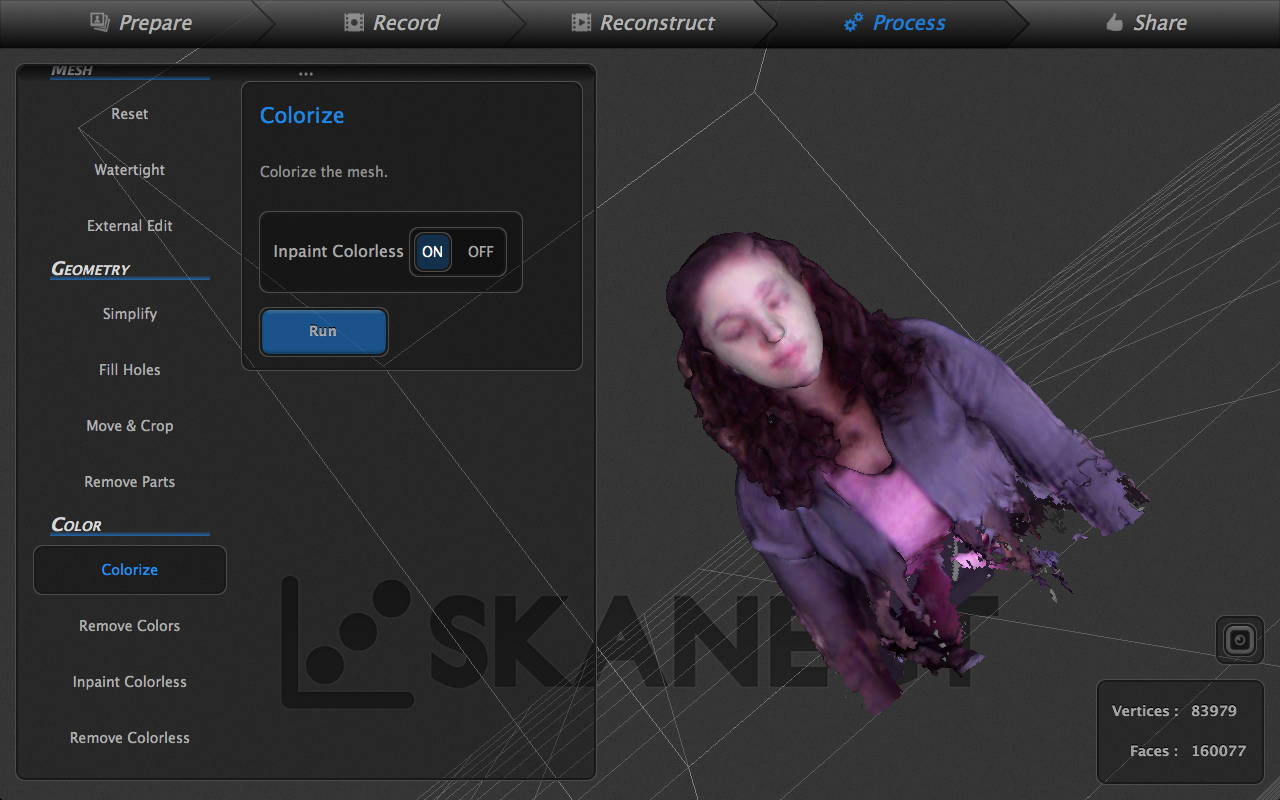Click the Share hand icon
The width and height of the screenshot is (1280, 800).
(x=1115, y=21)
